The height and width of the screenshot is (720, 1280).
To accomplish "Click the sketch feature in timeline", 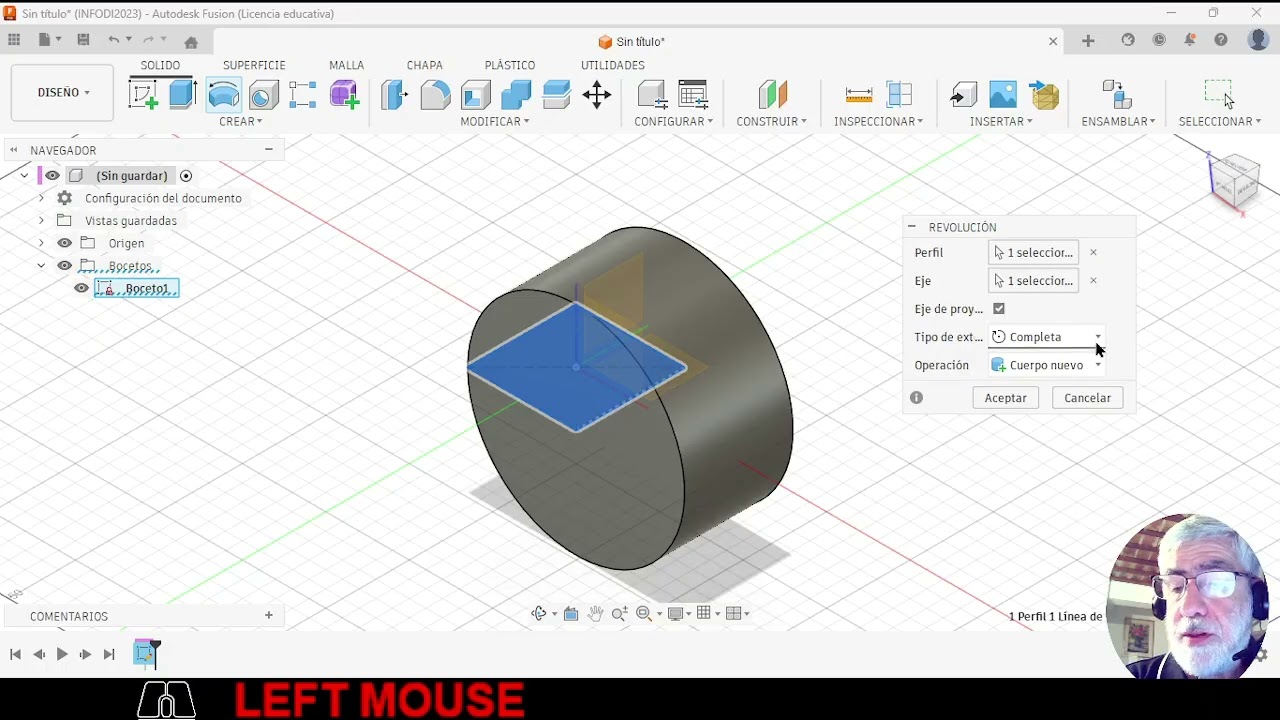I will (146, 654).
